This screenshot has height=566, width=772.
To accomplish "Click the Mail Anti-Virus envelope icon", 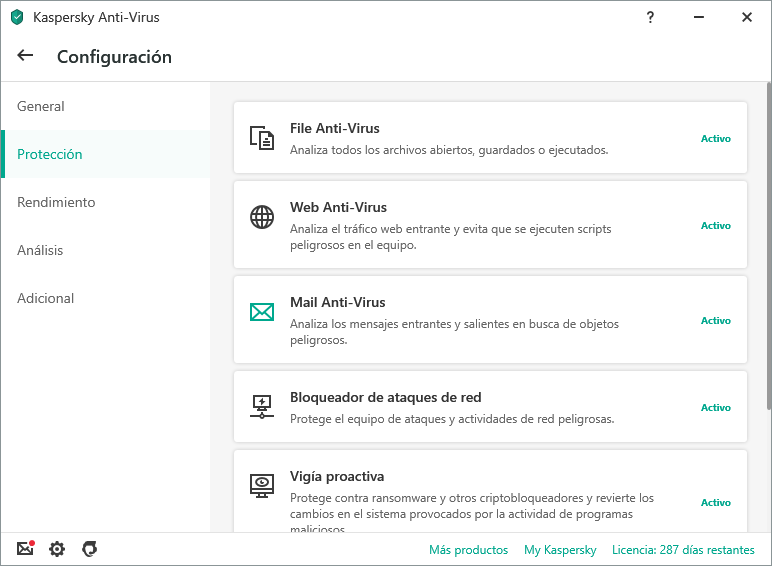I will click(261, 312).
